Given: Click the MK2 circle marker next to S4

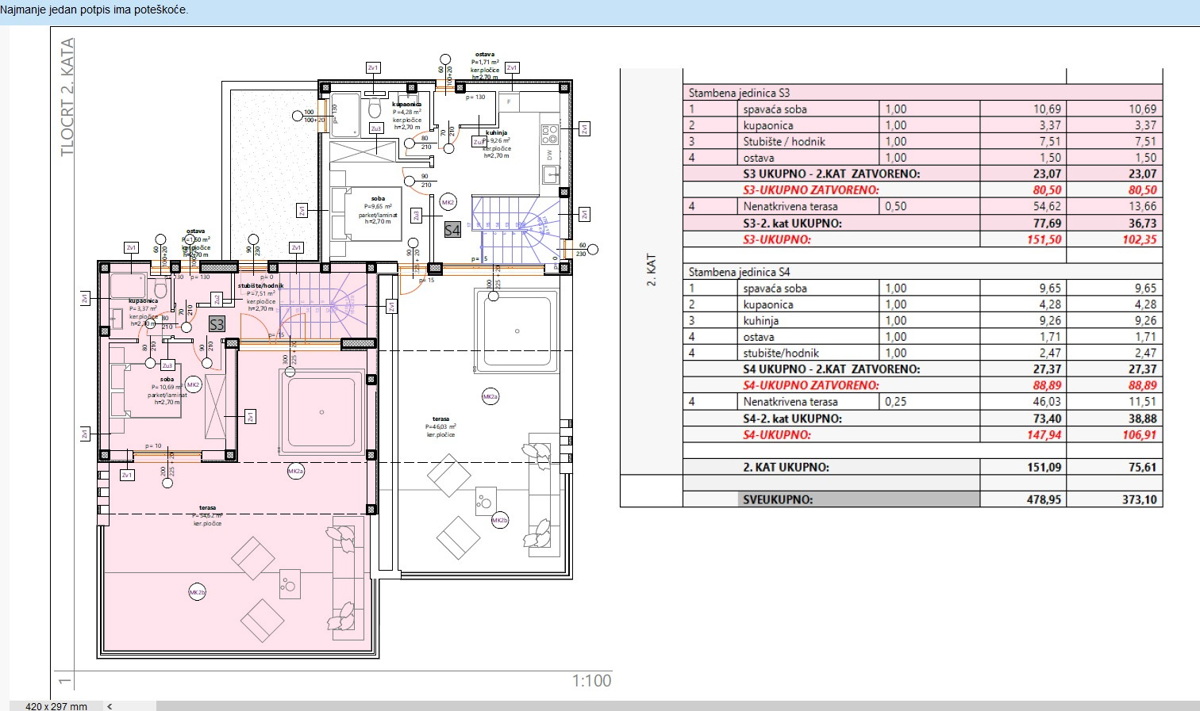Looking at the screenshot, I should [x=449, y=201].
